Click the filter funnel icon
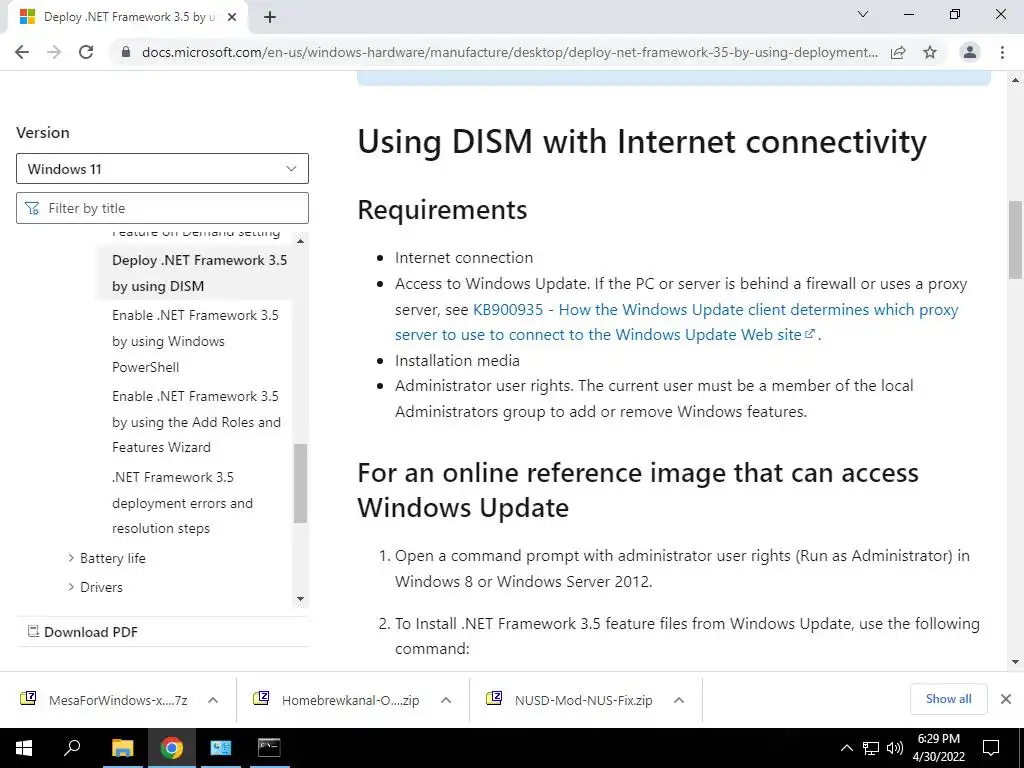 click(x=32, y=208)
